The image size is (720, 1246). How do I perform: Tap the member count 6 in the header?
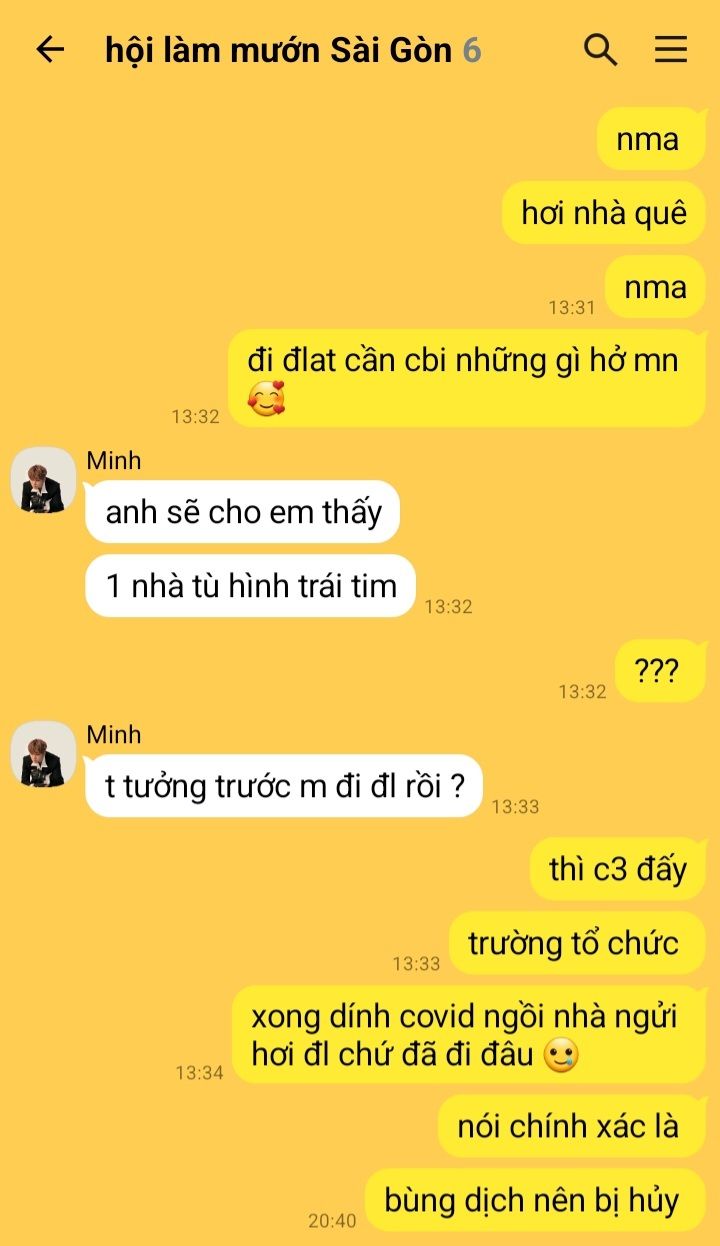point(472,50)
